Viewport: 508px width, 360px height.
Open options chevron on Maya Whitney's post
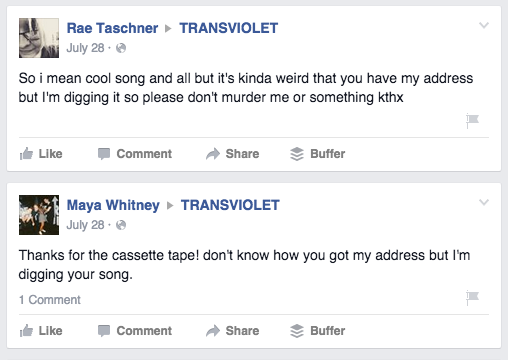point(484,202)
